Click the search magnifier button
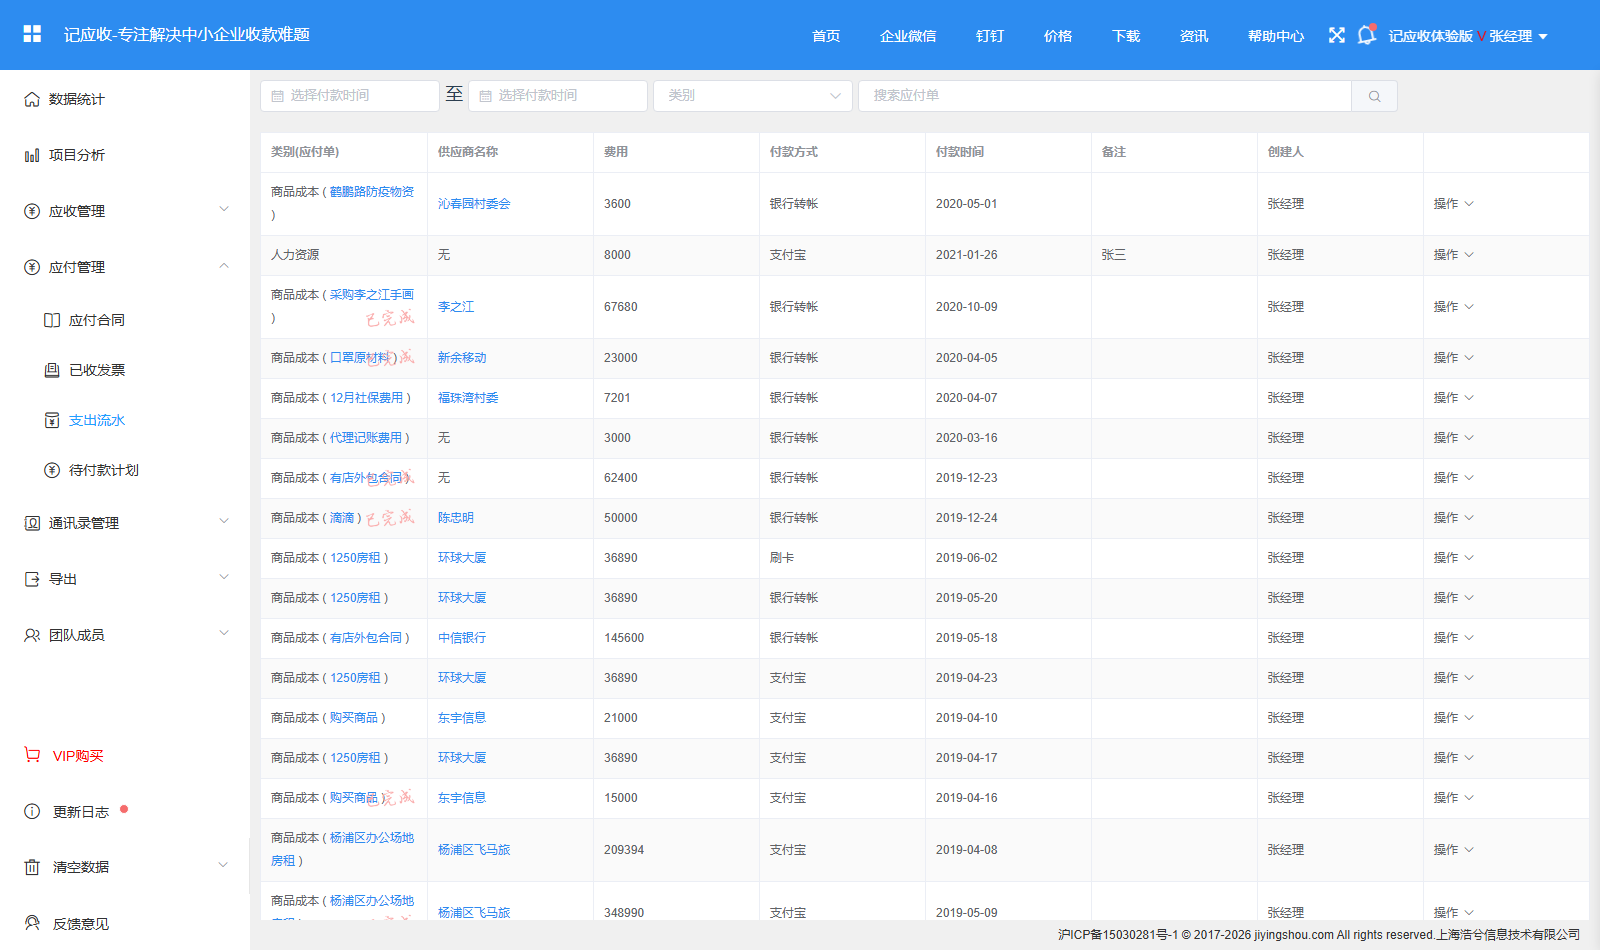This screenshot has height=950, width=1600. click(1375, 96)
